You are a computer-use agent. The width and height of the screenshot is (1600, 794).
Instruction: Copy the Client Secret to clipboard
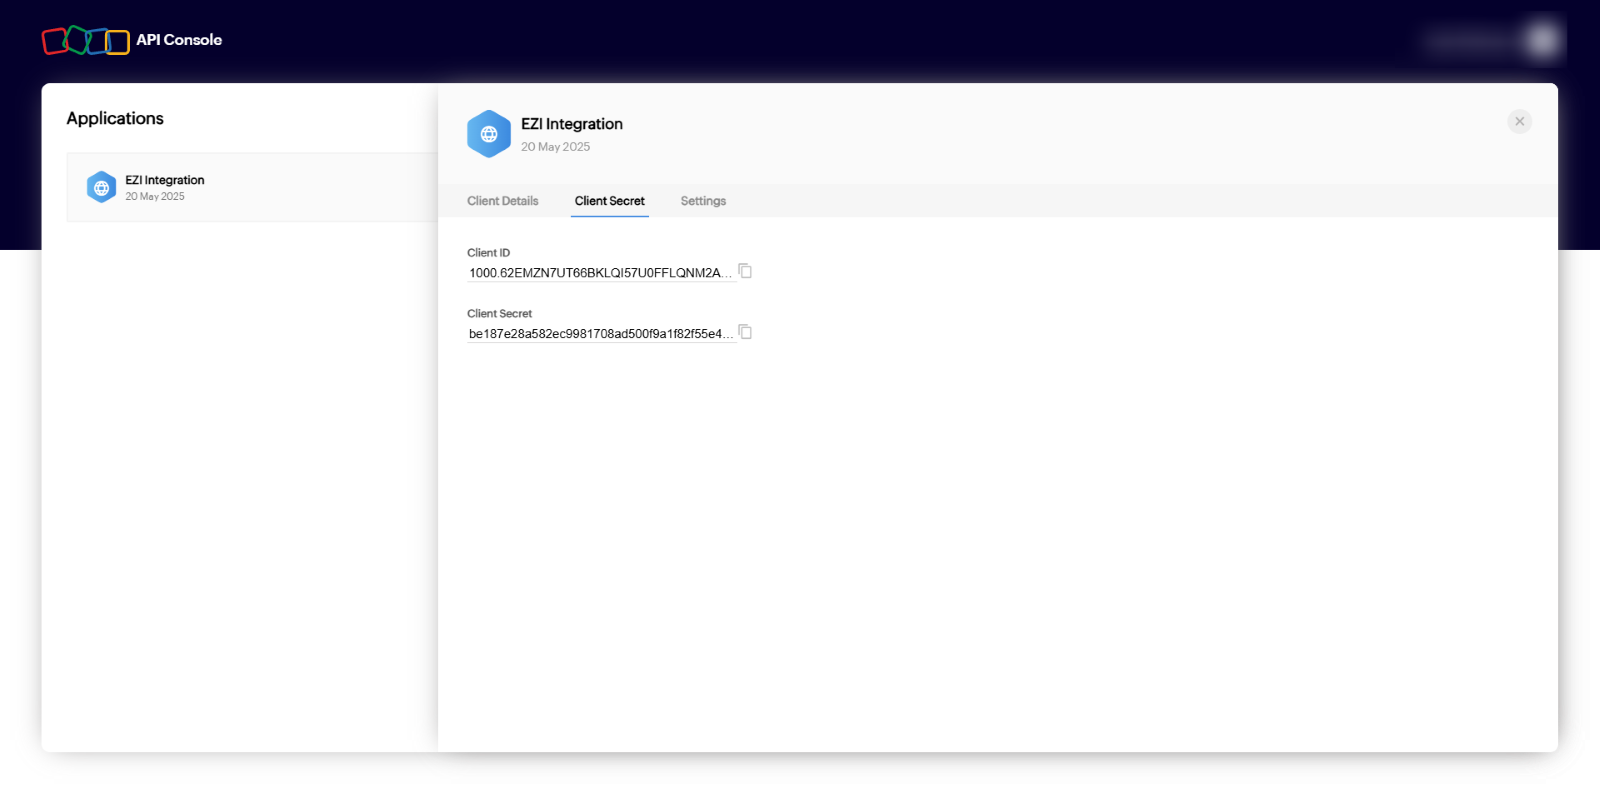(745, 332)
